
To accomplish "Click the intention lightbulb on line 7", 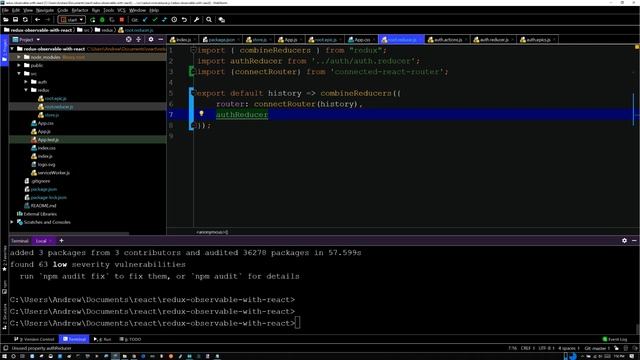I will click(201, 113).
